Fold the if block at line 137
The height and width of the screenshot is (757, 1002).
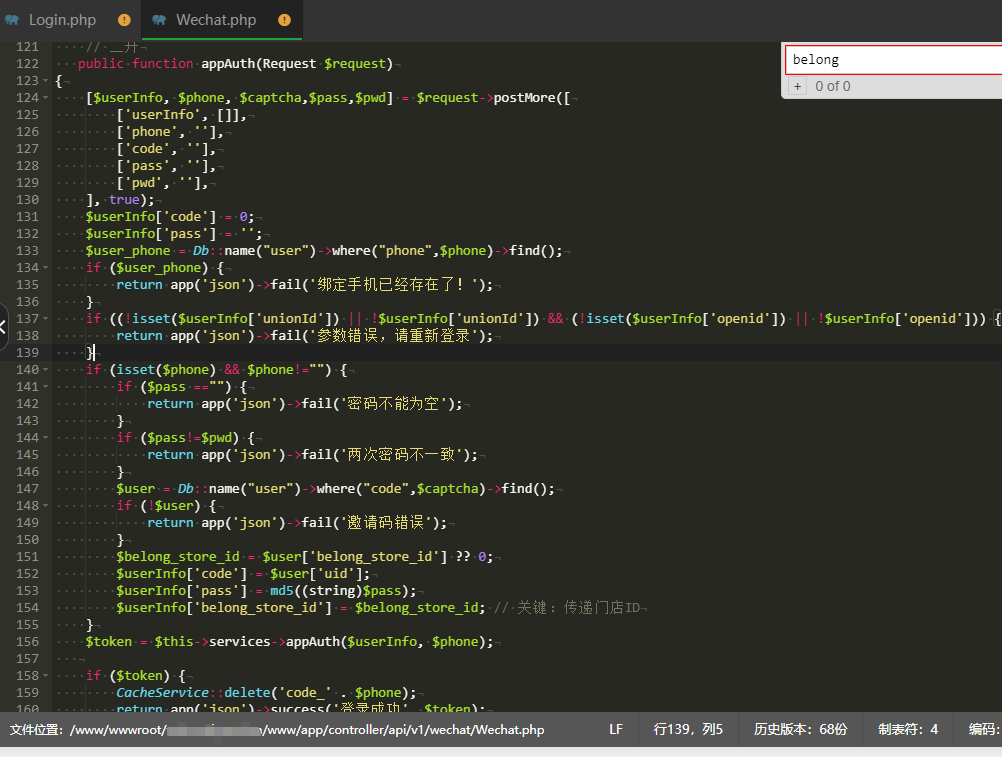point(46,319)
